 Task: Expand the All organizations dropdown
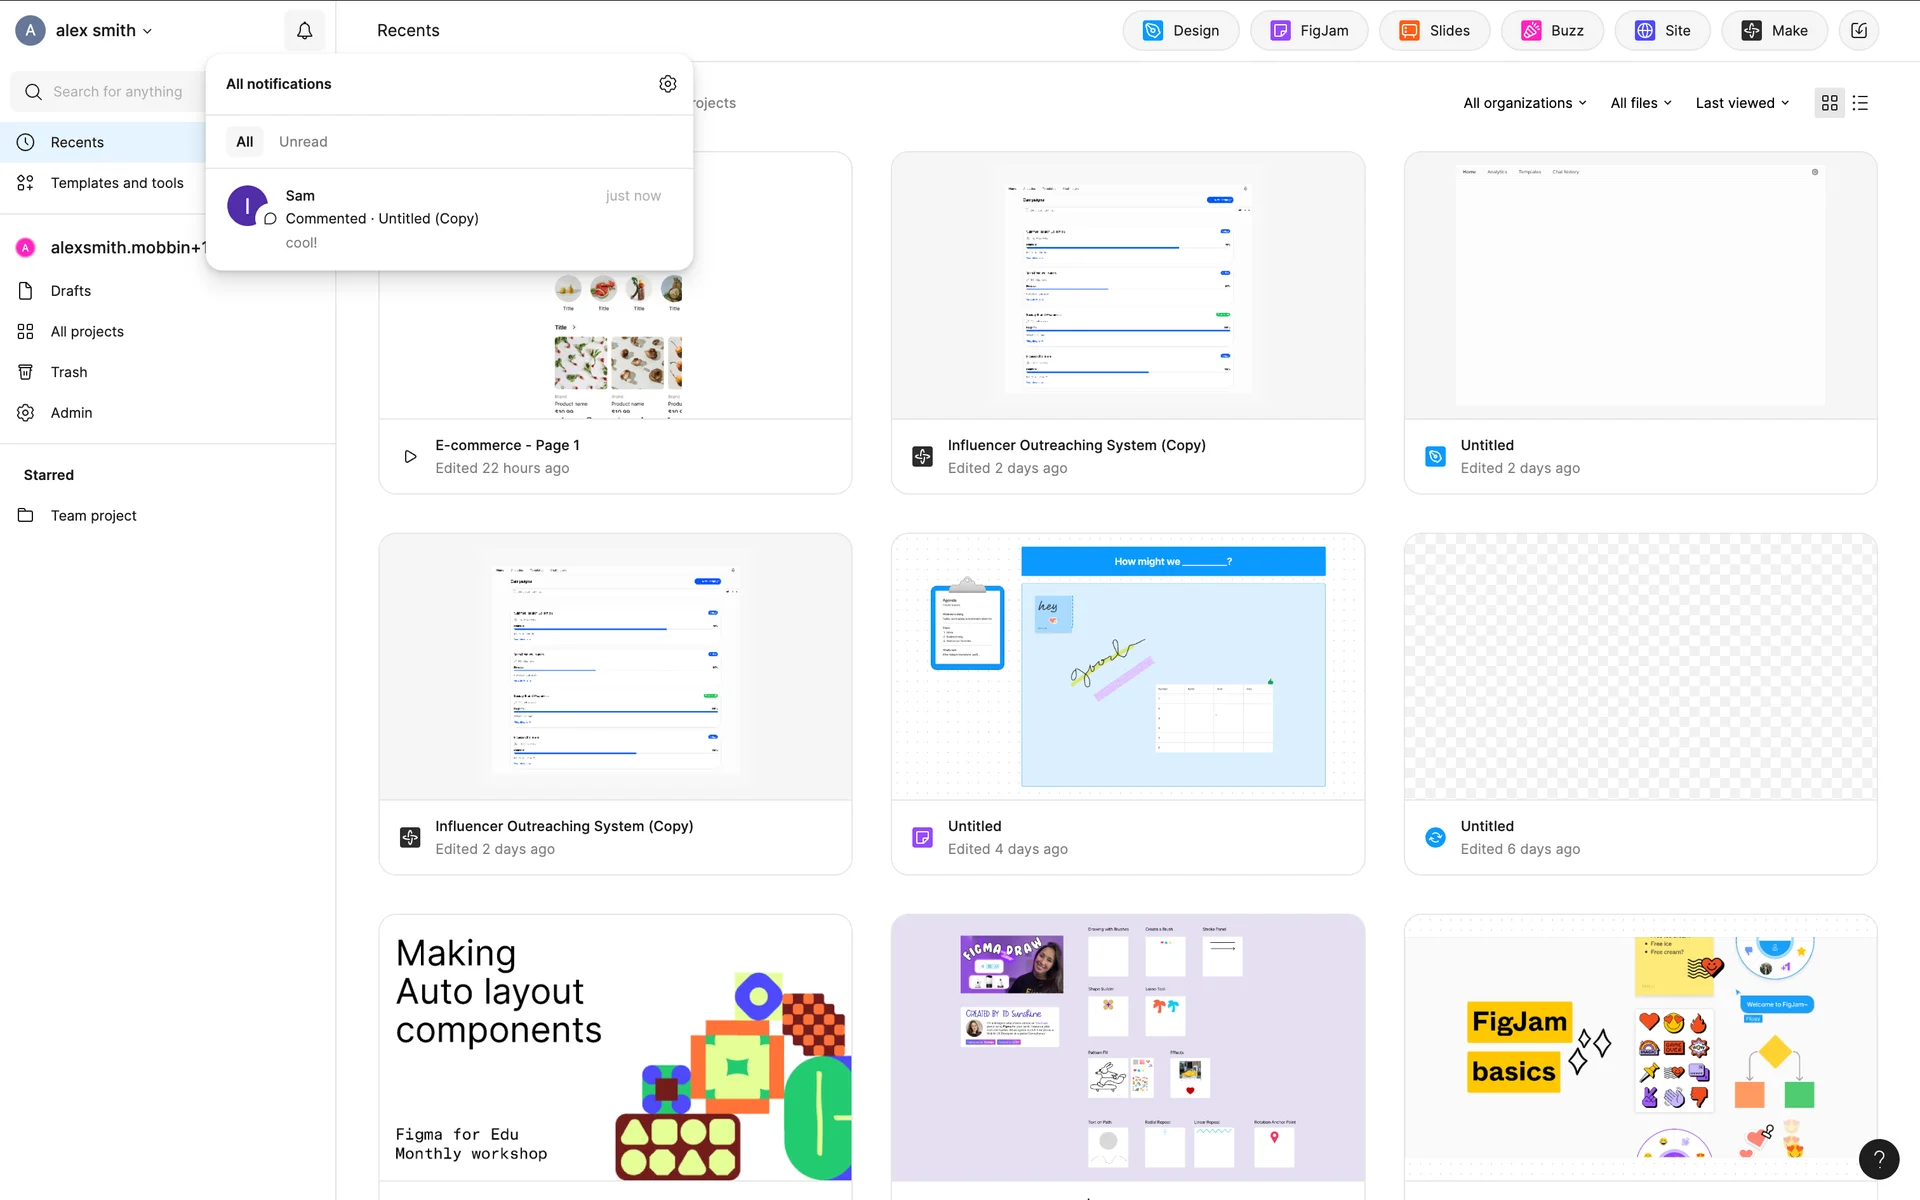1524,103
